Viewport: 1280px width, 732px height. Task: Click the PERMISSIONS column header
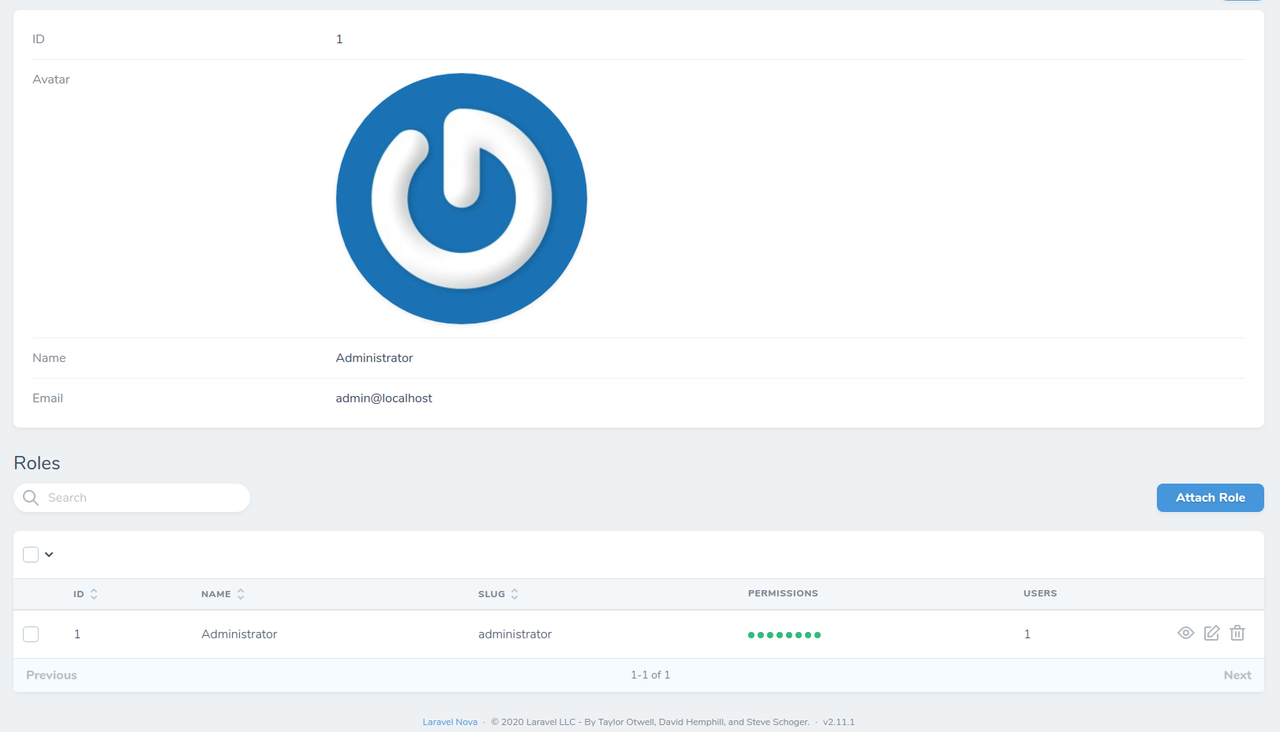tap(783, 593)
